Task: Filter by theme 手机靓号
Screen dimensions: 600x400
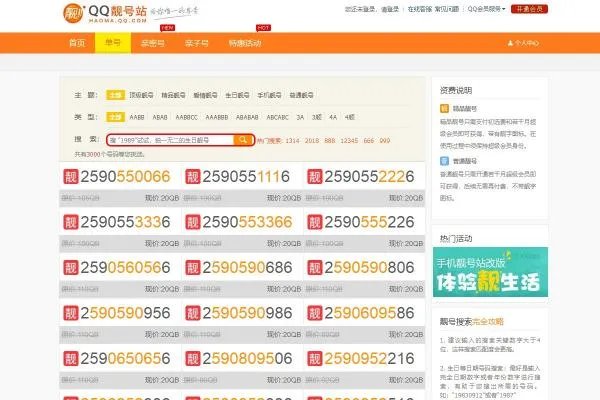Action: (x=269, y=95)
